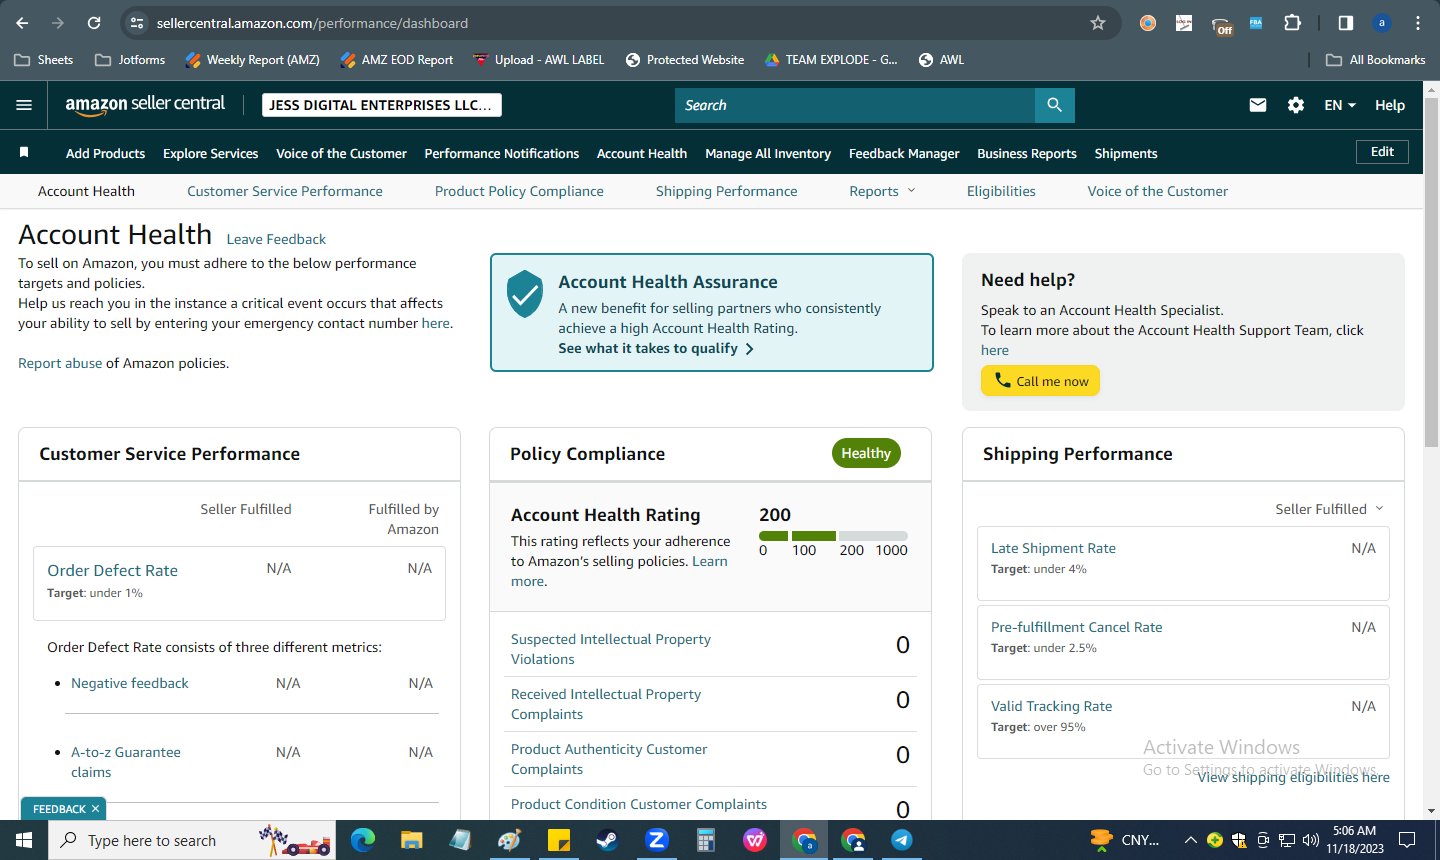The image size is (1440, 860).
Task: Open Suspected Intellectual Property Violations link
Action: tap(611, 649)
